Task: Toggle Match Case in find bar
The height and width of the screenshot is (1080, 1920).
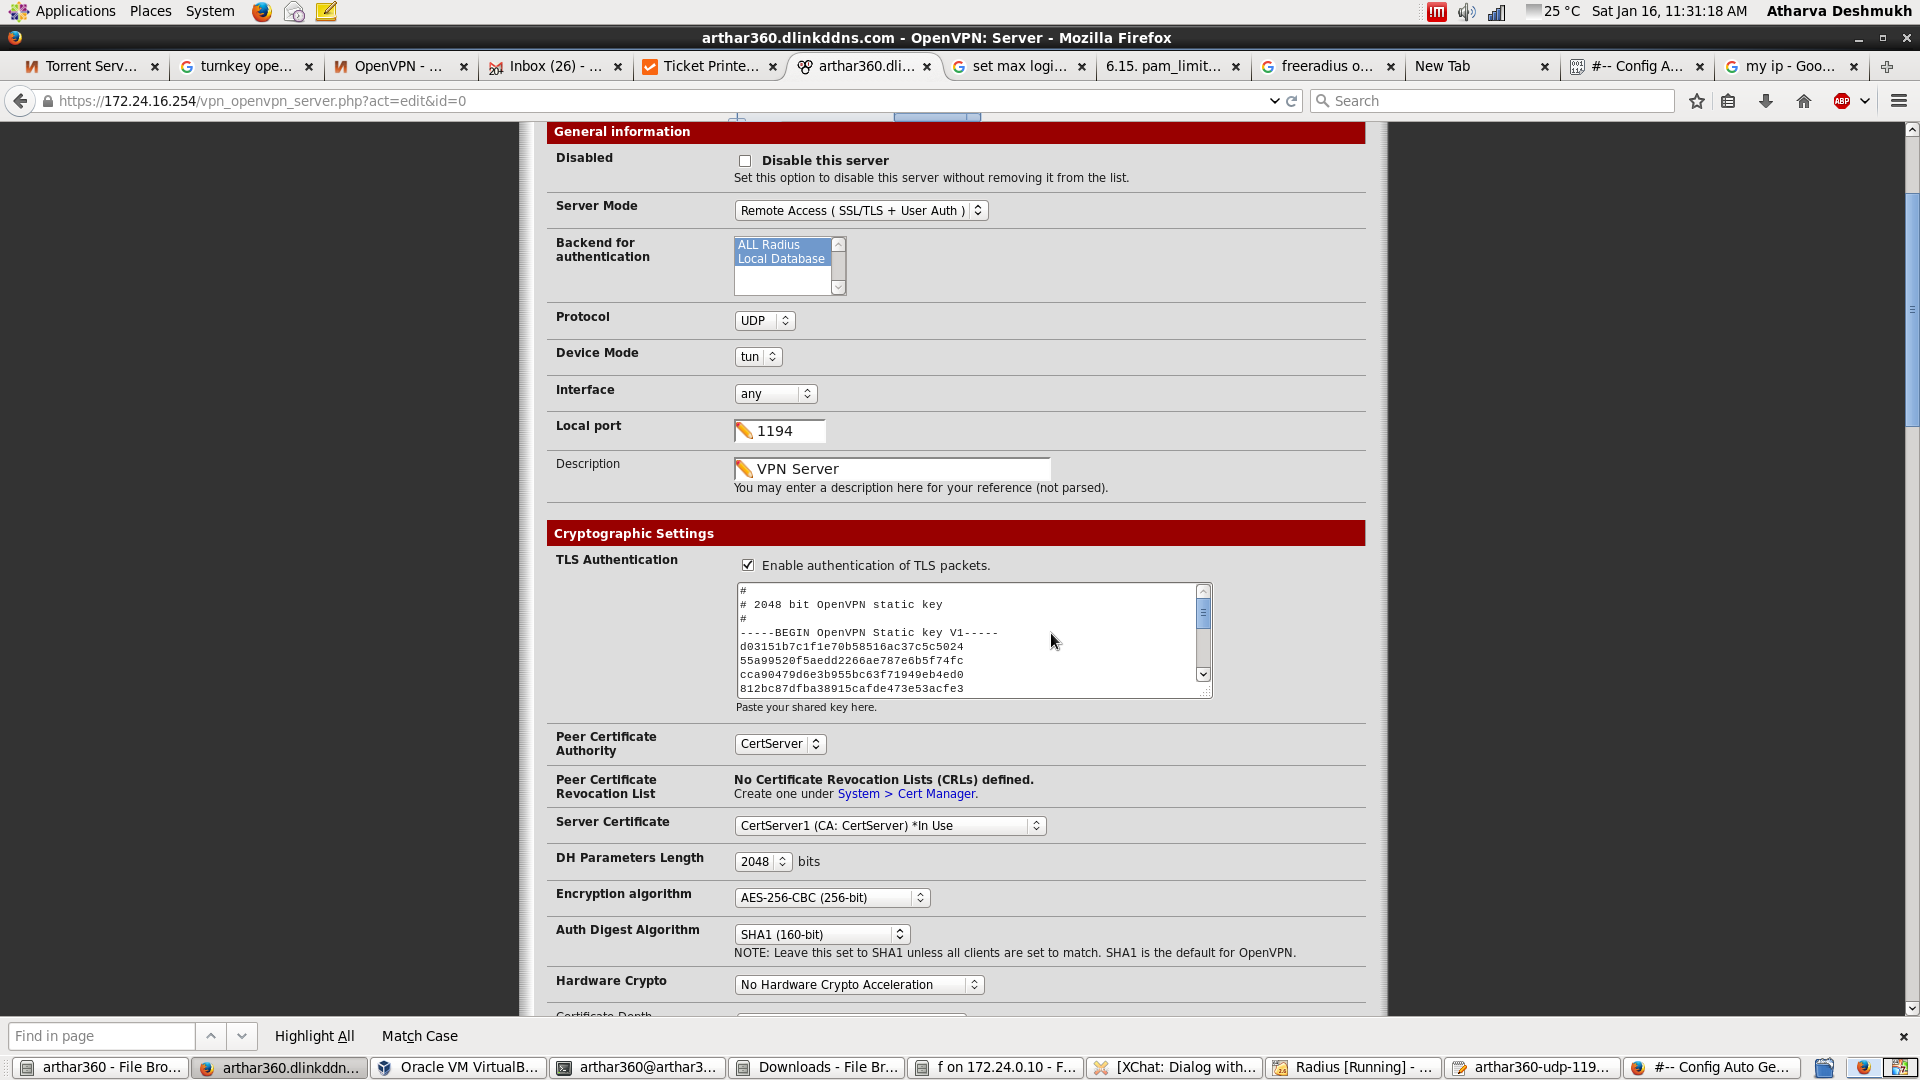Action: (420, 1036)
